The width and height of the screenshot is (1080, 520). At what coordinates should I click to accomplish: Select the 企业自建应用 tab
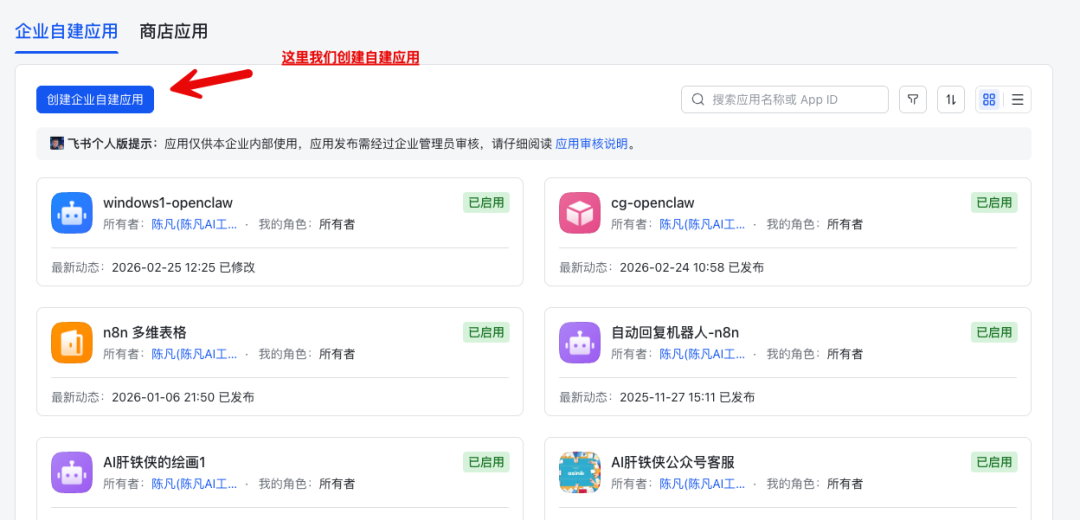point(66,31)
